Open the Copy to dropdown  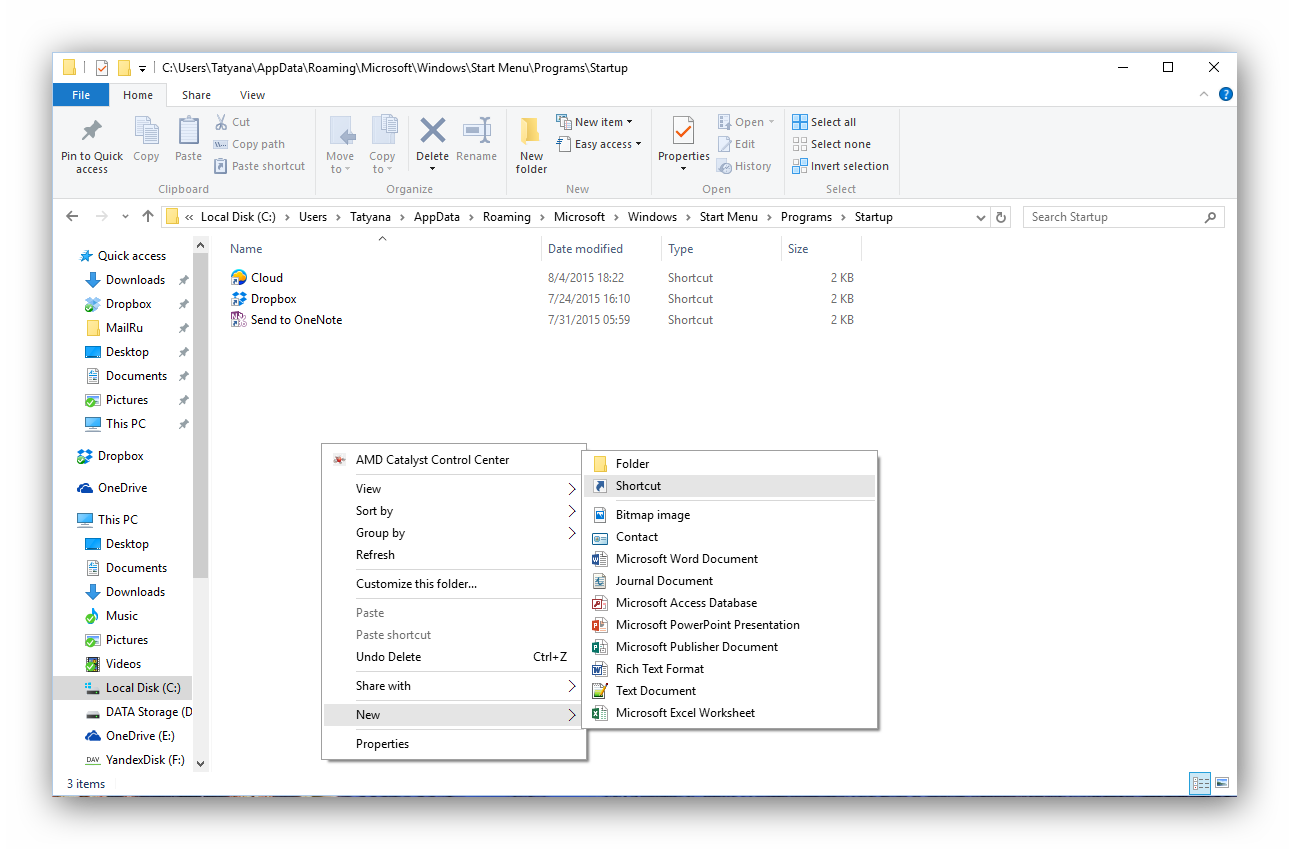[382, 145]
